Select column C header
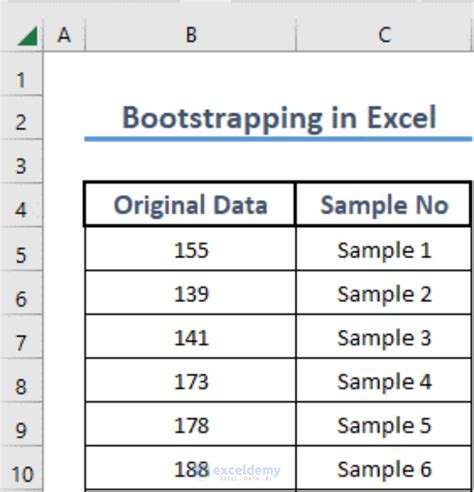Image resolution: width=474 pixels, height=492 pixels. (385, 35)
